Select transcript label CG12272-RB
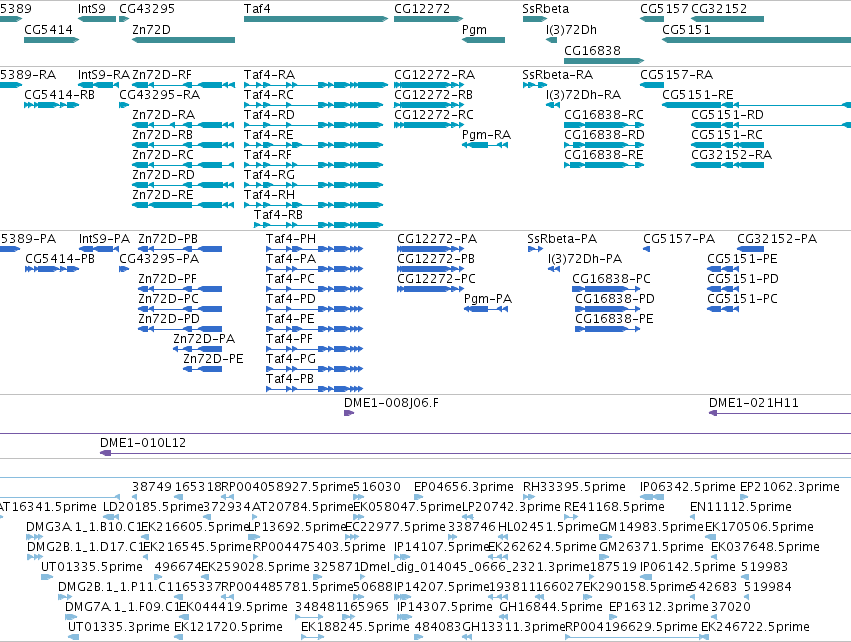 (434, 94)
